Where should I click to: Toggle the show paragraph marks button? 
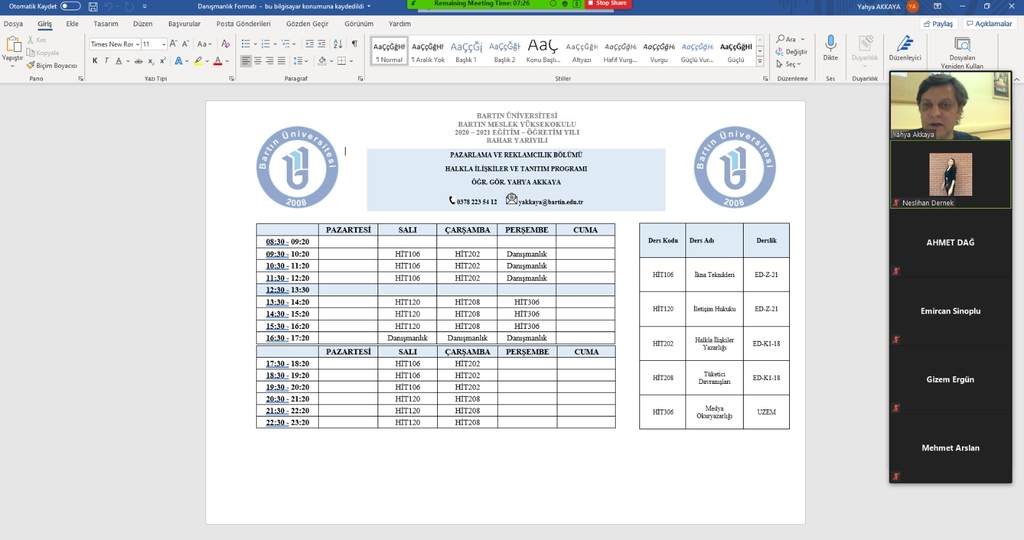tap(354, 44)
